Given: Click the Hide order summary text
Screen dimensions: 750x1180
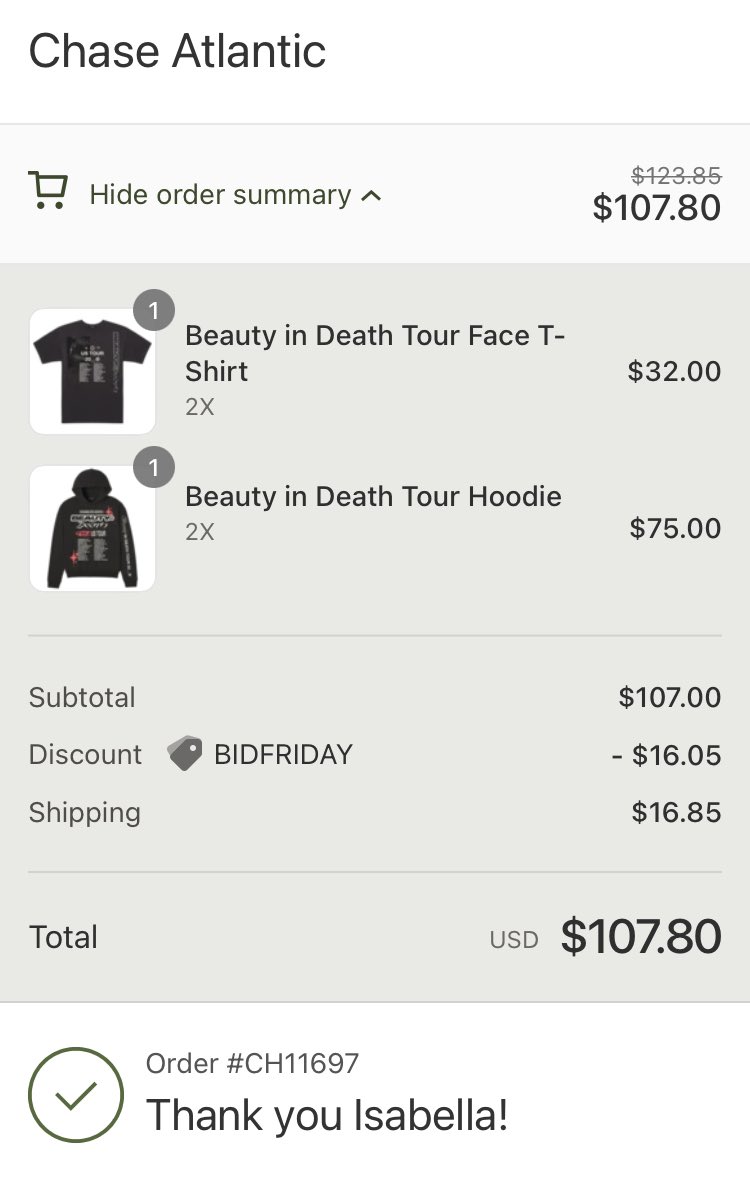Looking at the screenshot, I should click(x=220, y=195).
